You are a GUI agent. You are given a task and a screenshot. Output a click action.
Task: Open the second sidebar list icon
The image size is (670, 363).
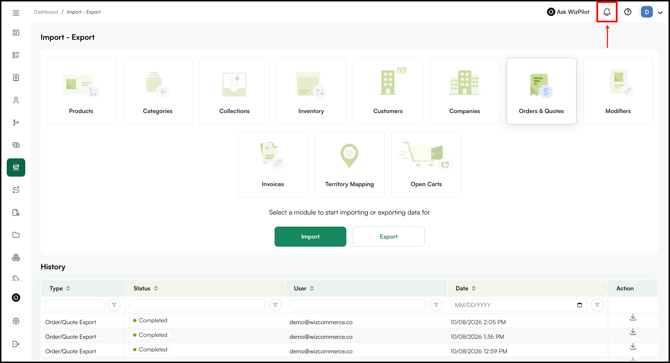(16, 55)
